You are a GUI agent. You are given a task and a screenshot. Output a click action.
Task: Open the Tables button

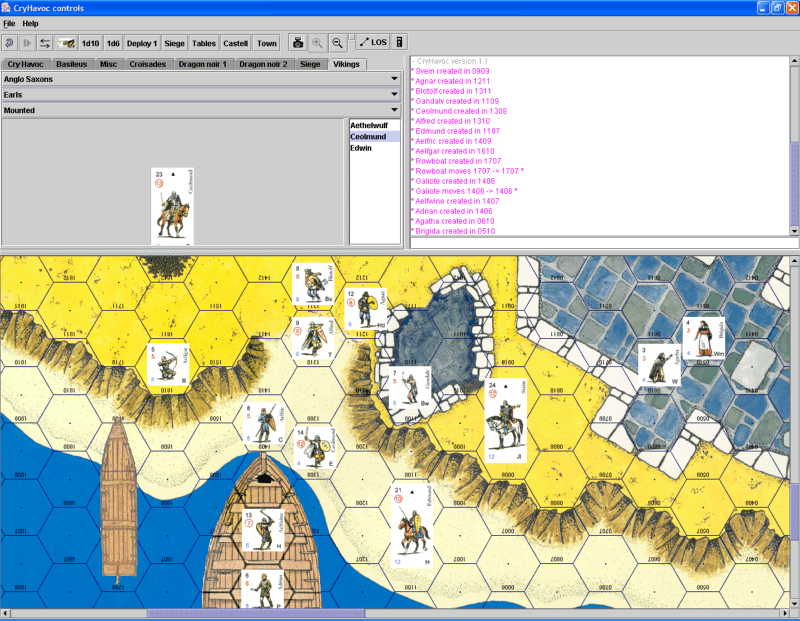[204, 43]
